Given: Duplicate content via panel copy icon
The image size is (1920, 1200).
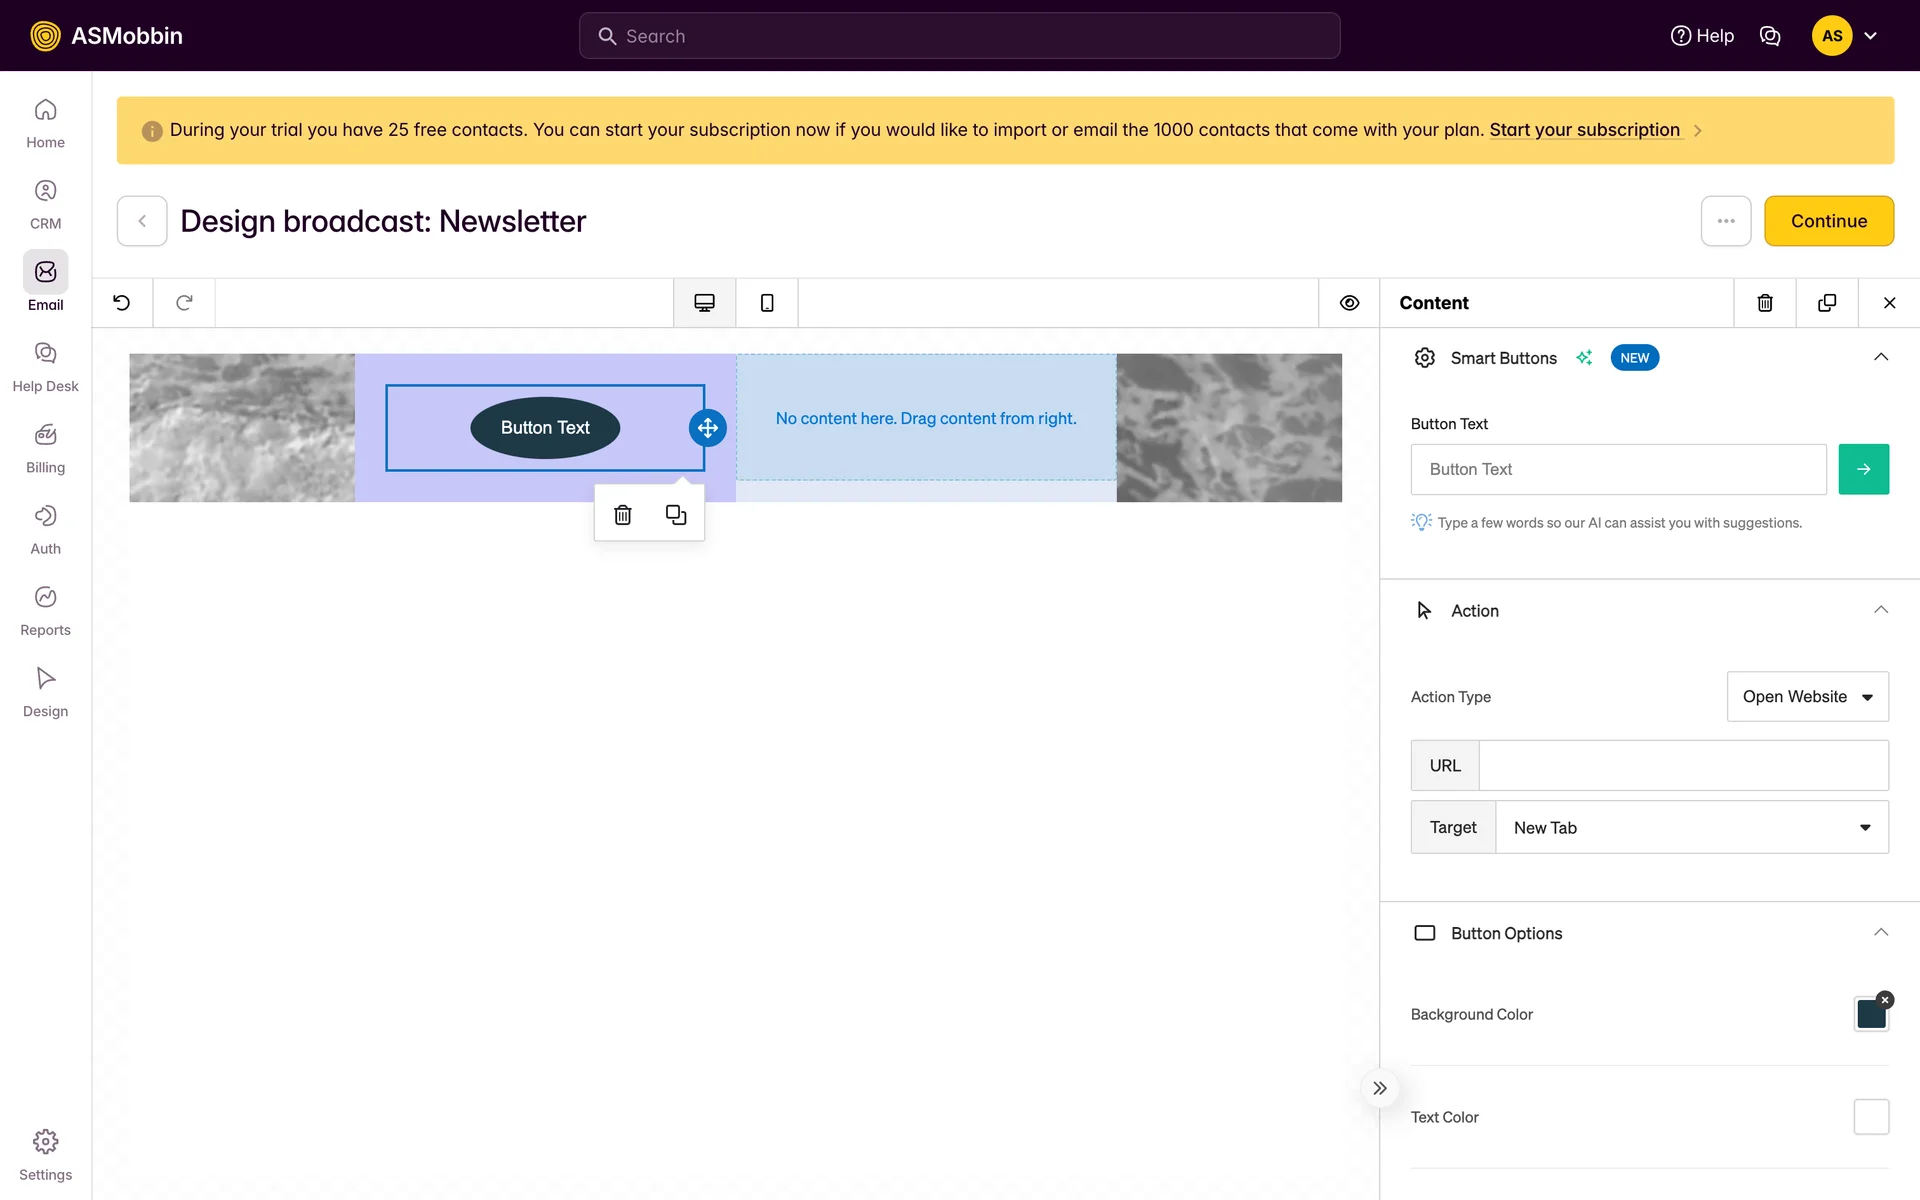Looking at the screenshot, I should [1827, 303].
